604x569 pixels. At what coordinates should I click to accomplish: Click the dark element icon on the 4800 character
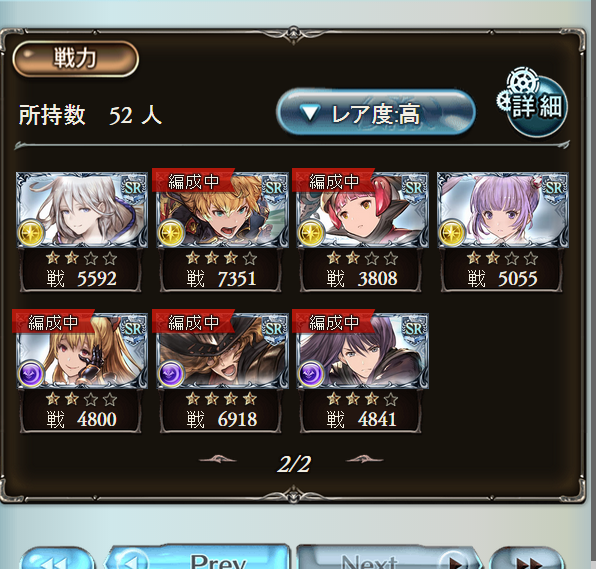pos(31,373)
